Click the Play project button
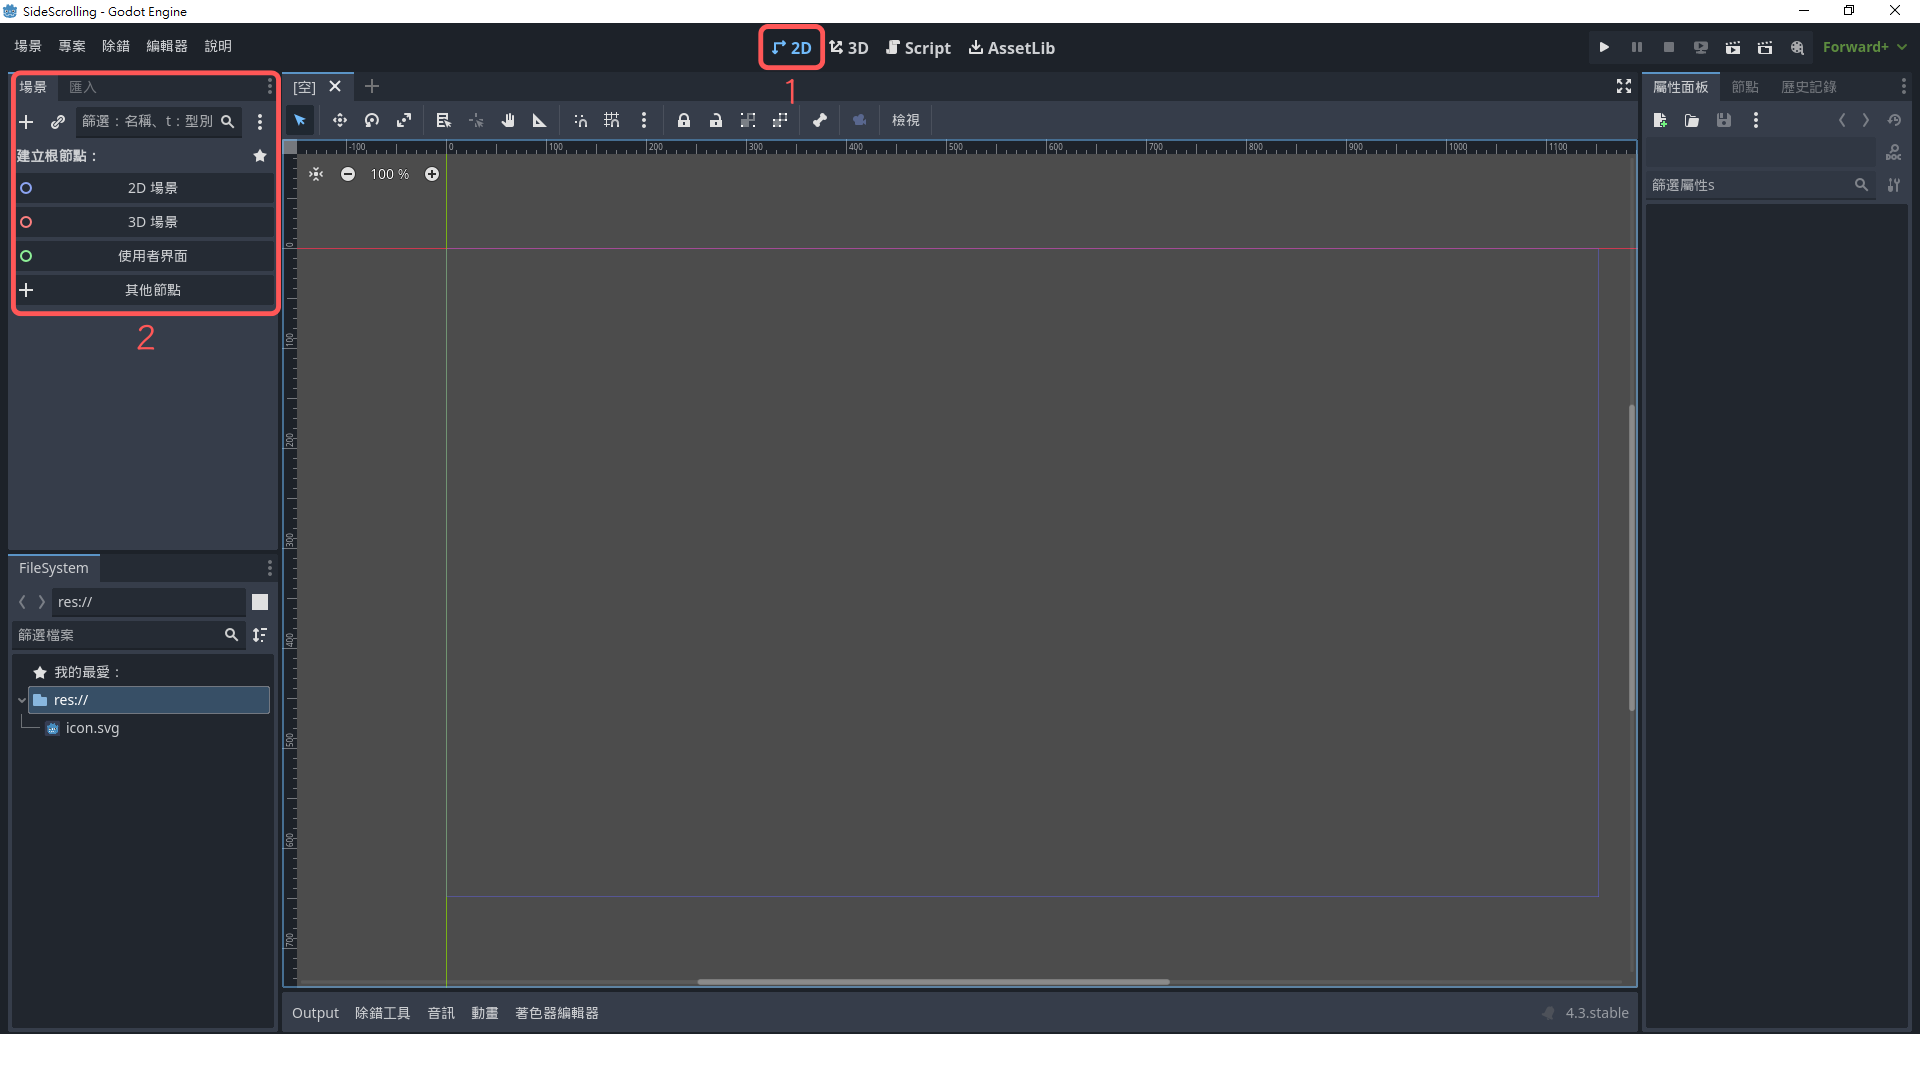Screen dimensions: 1920x1080 1604,47
